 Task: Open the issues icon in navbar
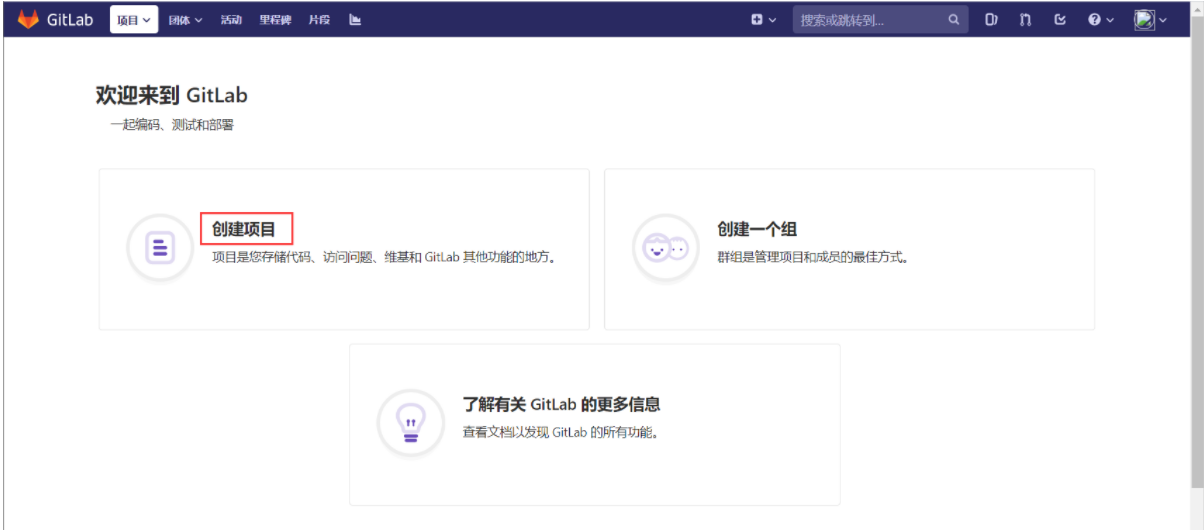(x=991, y=19)
